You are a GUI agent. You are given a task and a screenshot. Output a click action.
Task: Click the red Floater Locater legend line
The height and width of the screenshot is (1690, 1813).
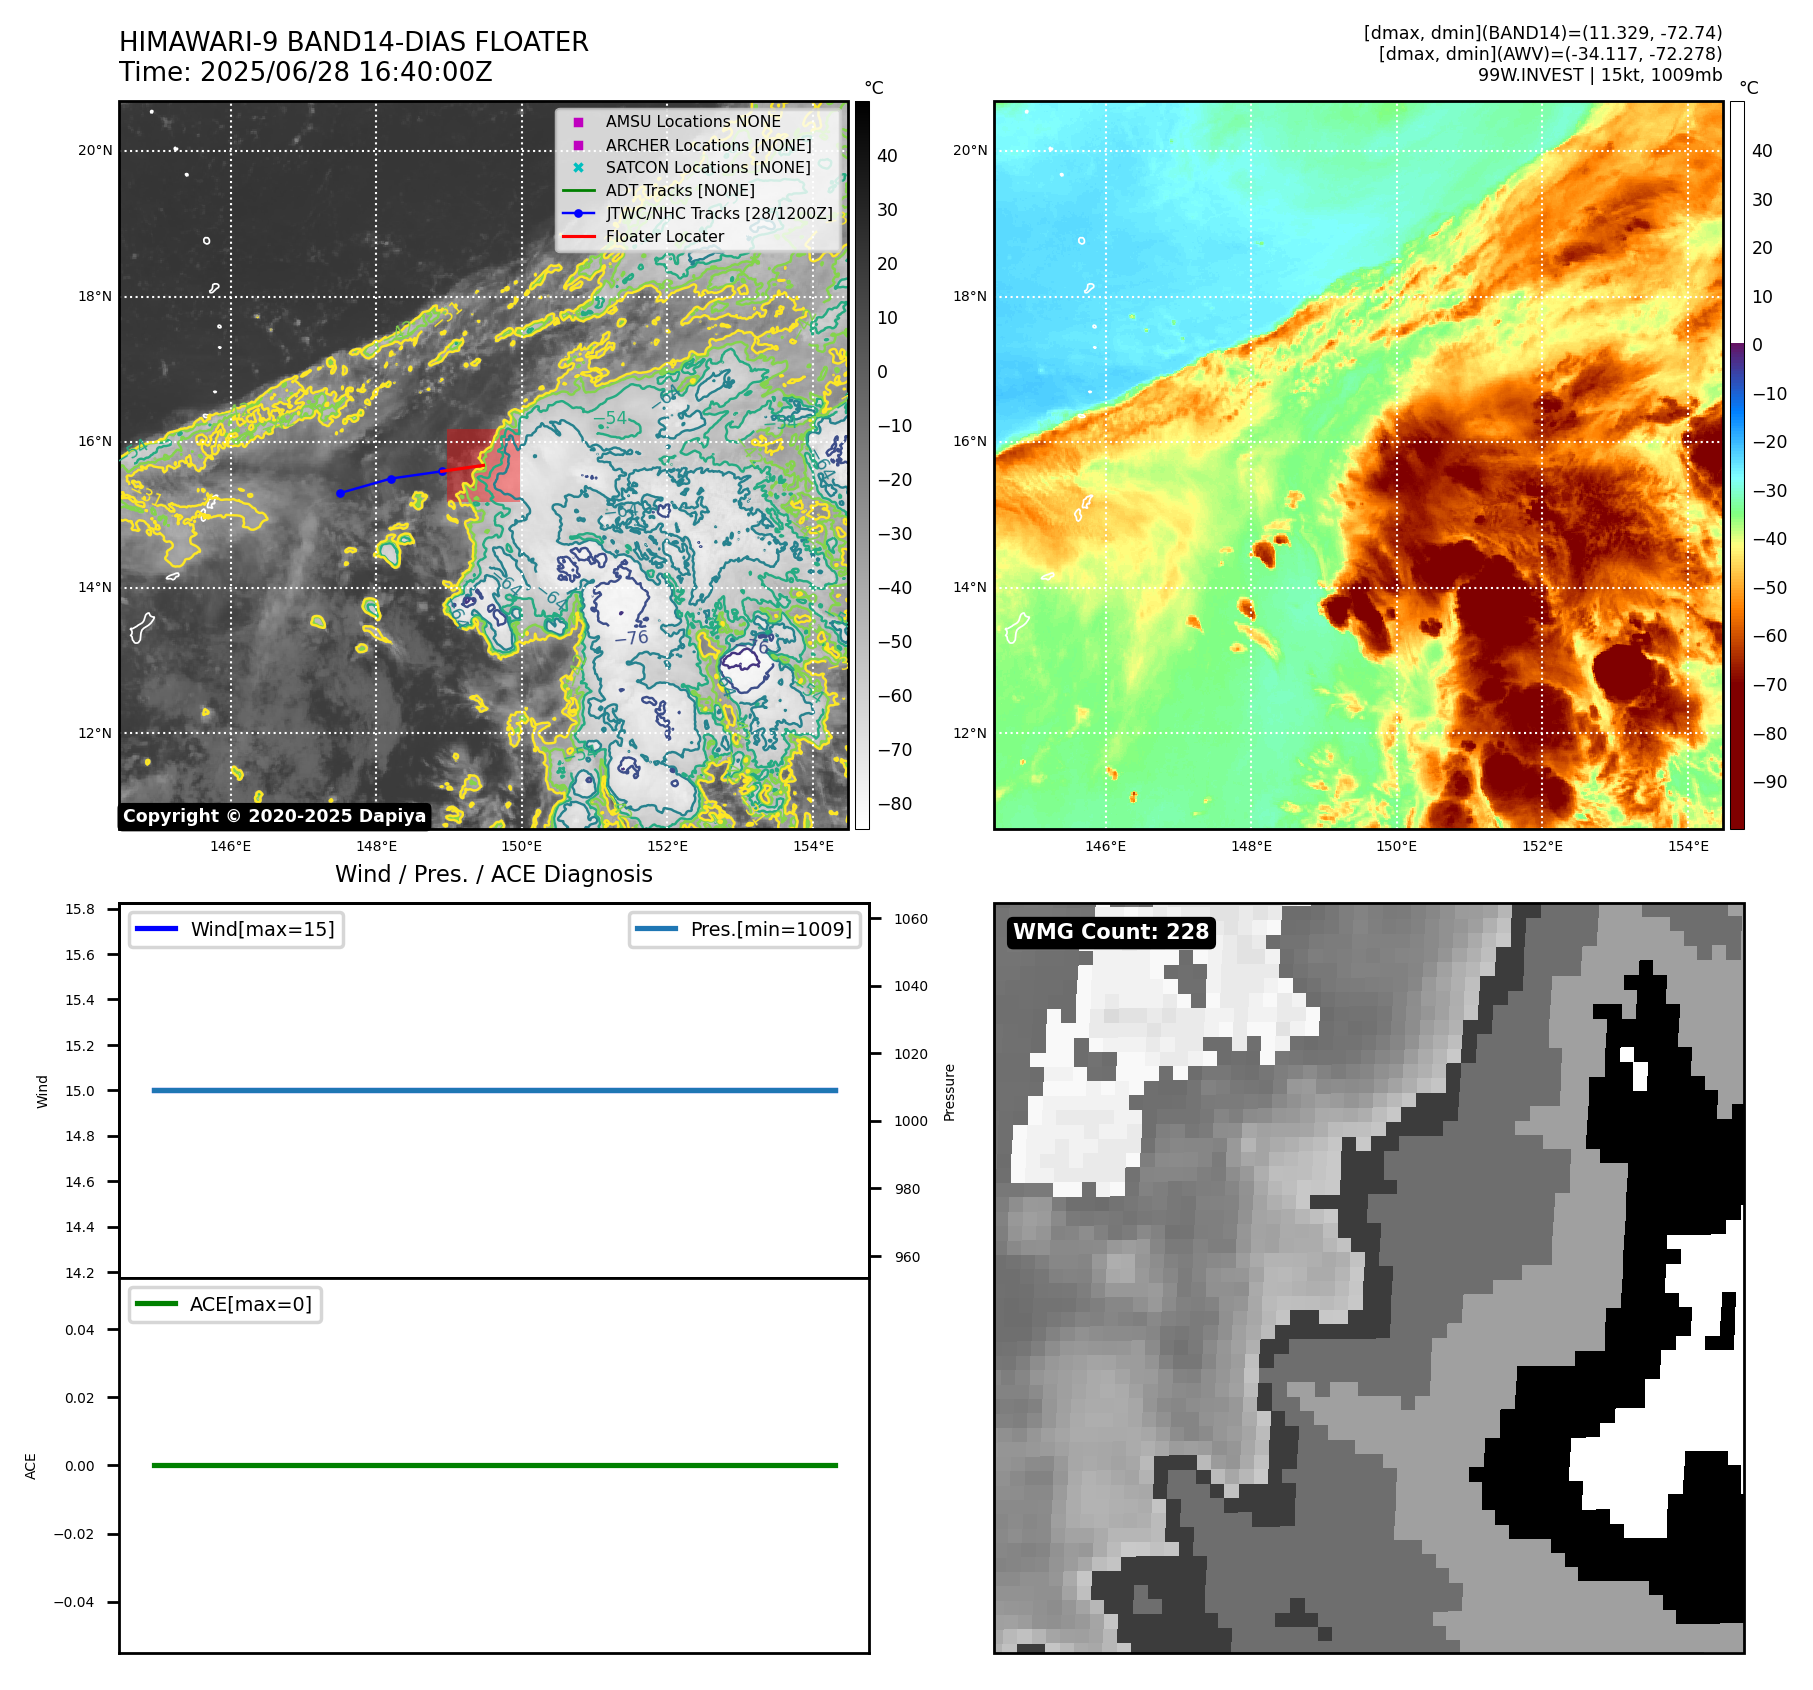579,237
